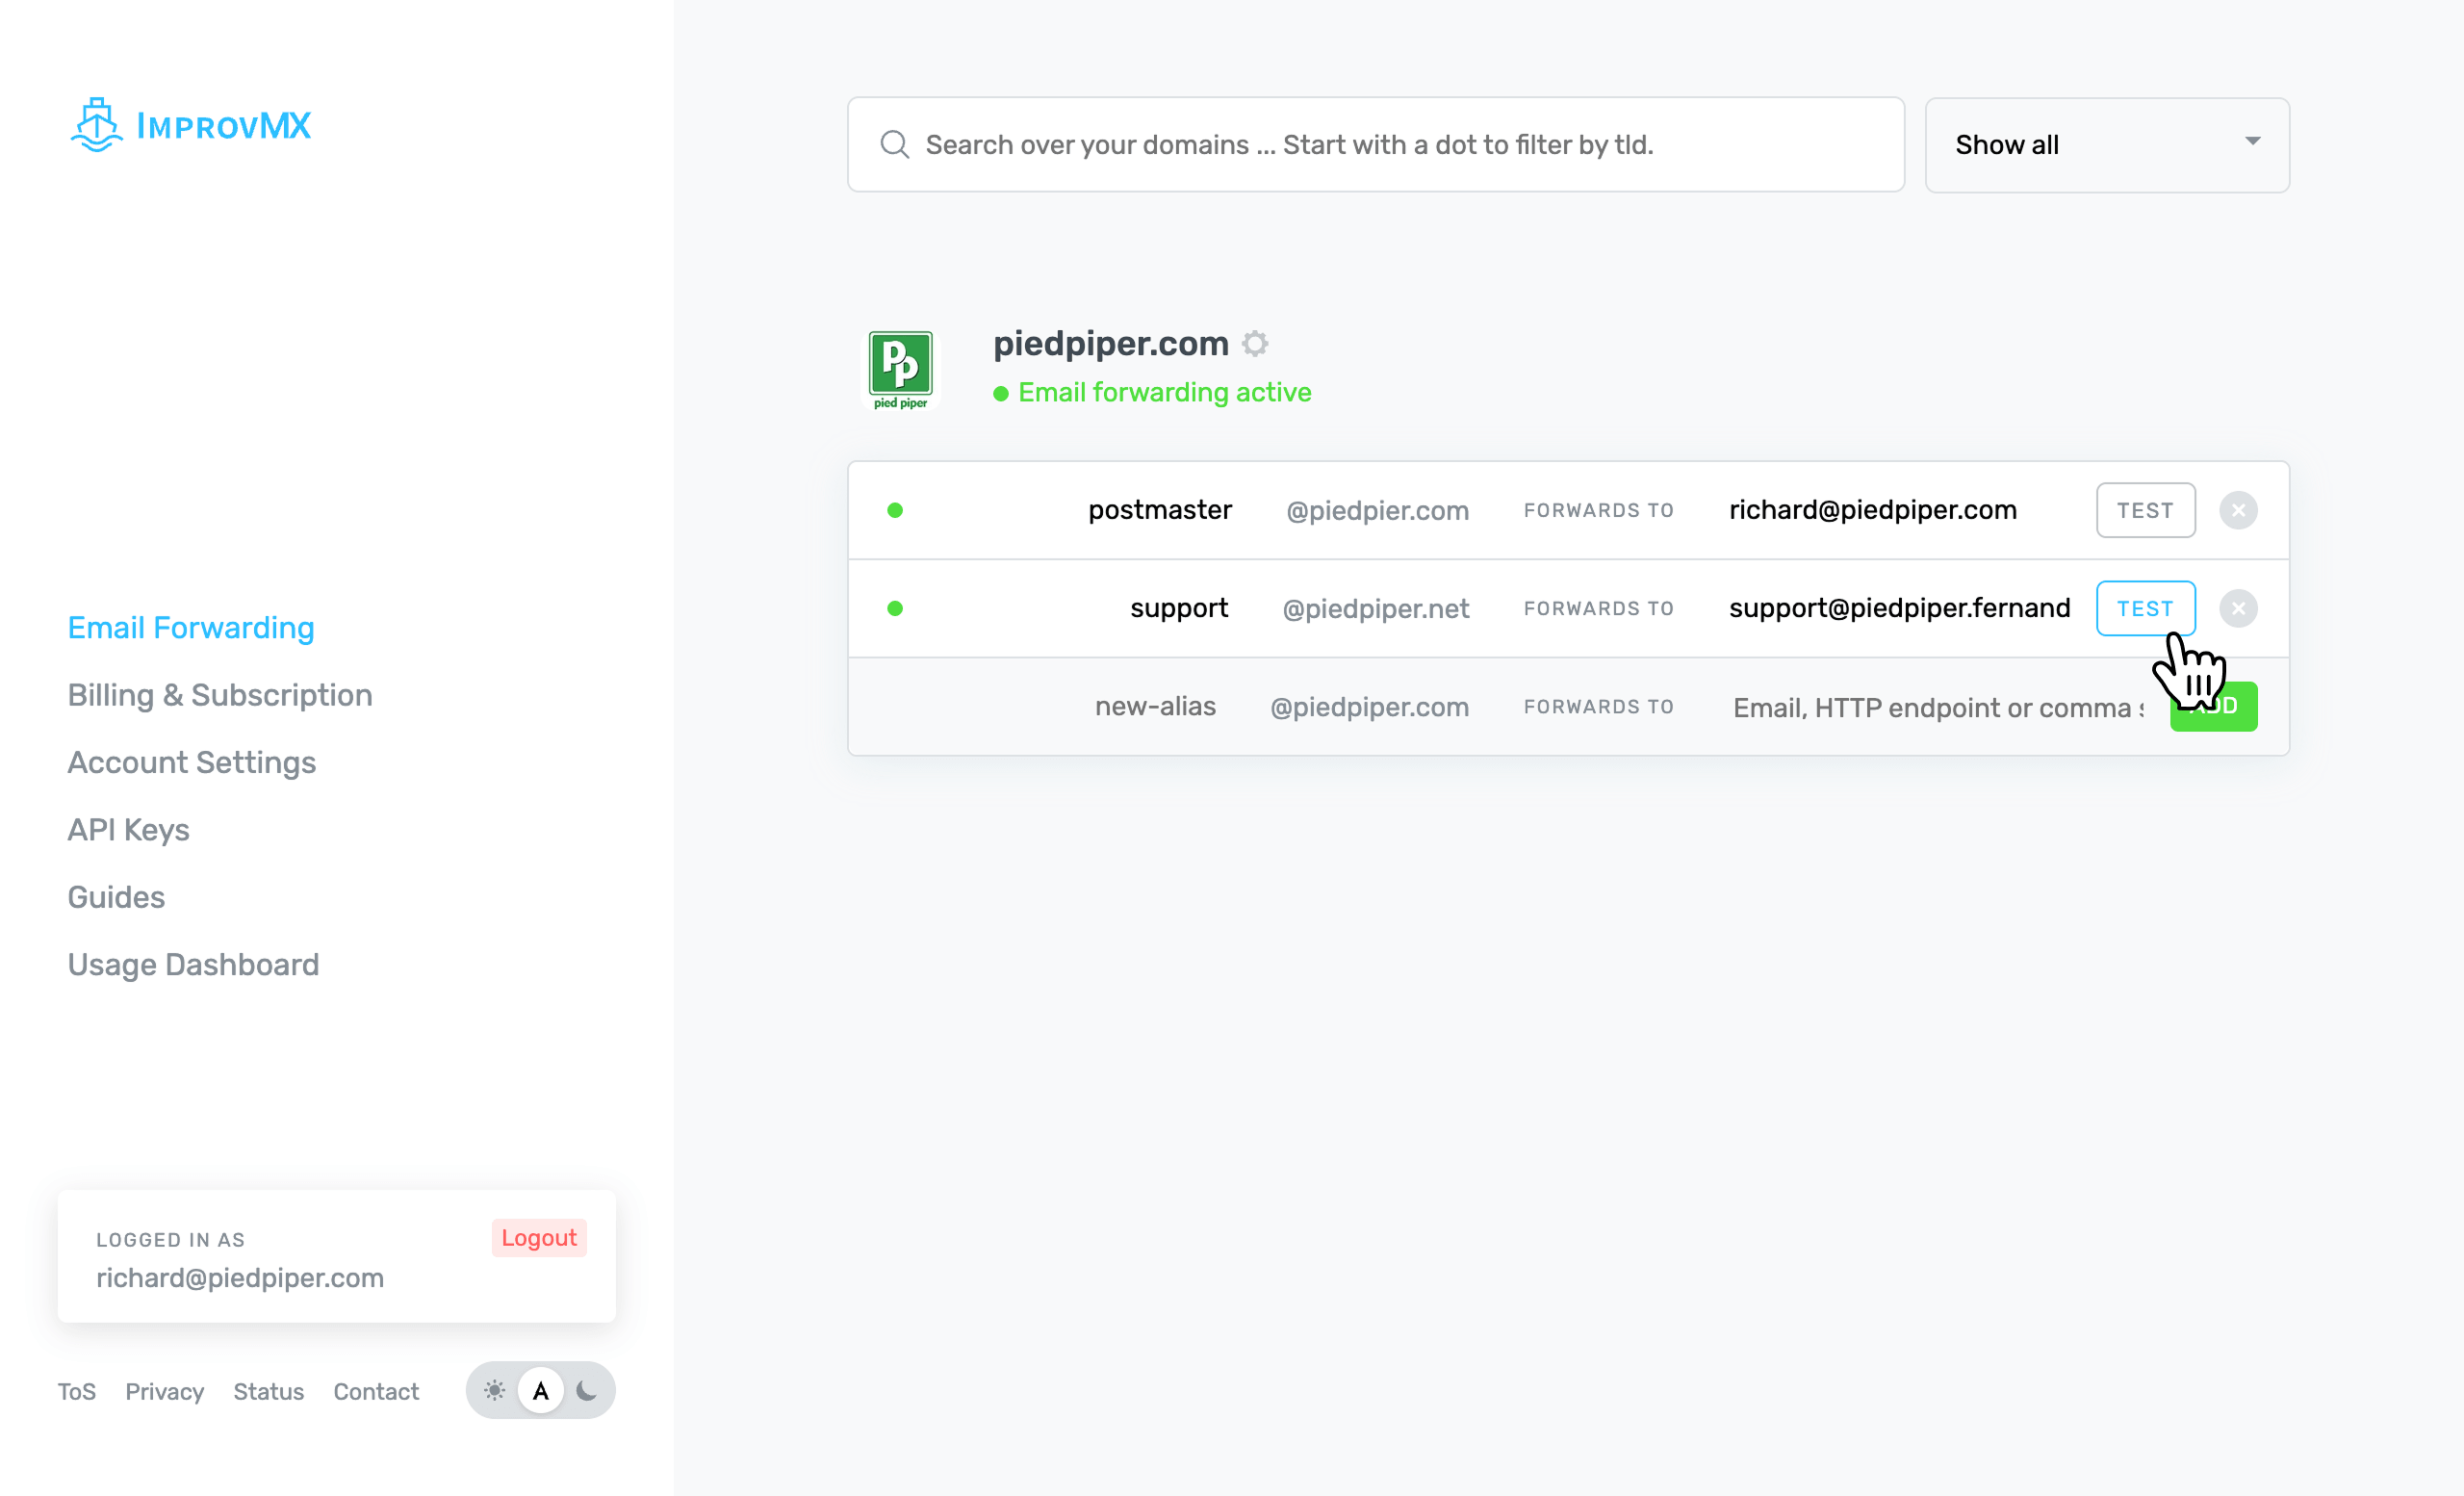This screenshot has height=1496, width=2464.
Task: Delete the postmaster alias with X icon
Action: tap(2238, 510)
